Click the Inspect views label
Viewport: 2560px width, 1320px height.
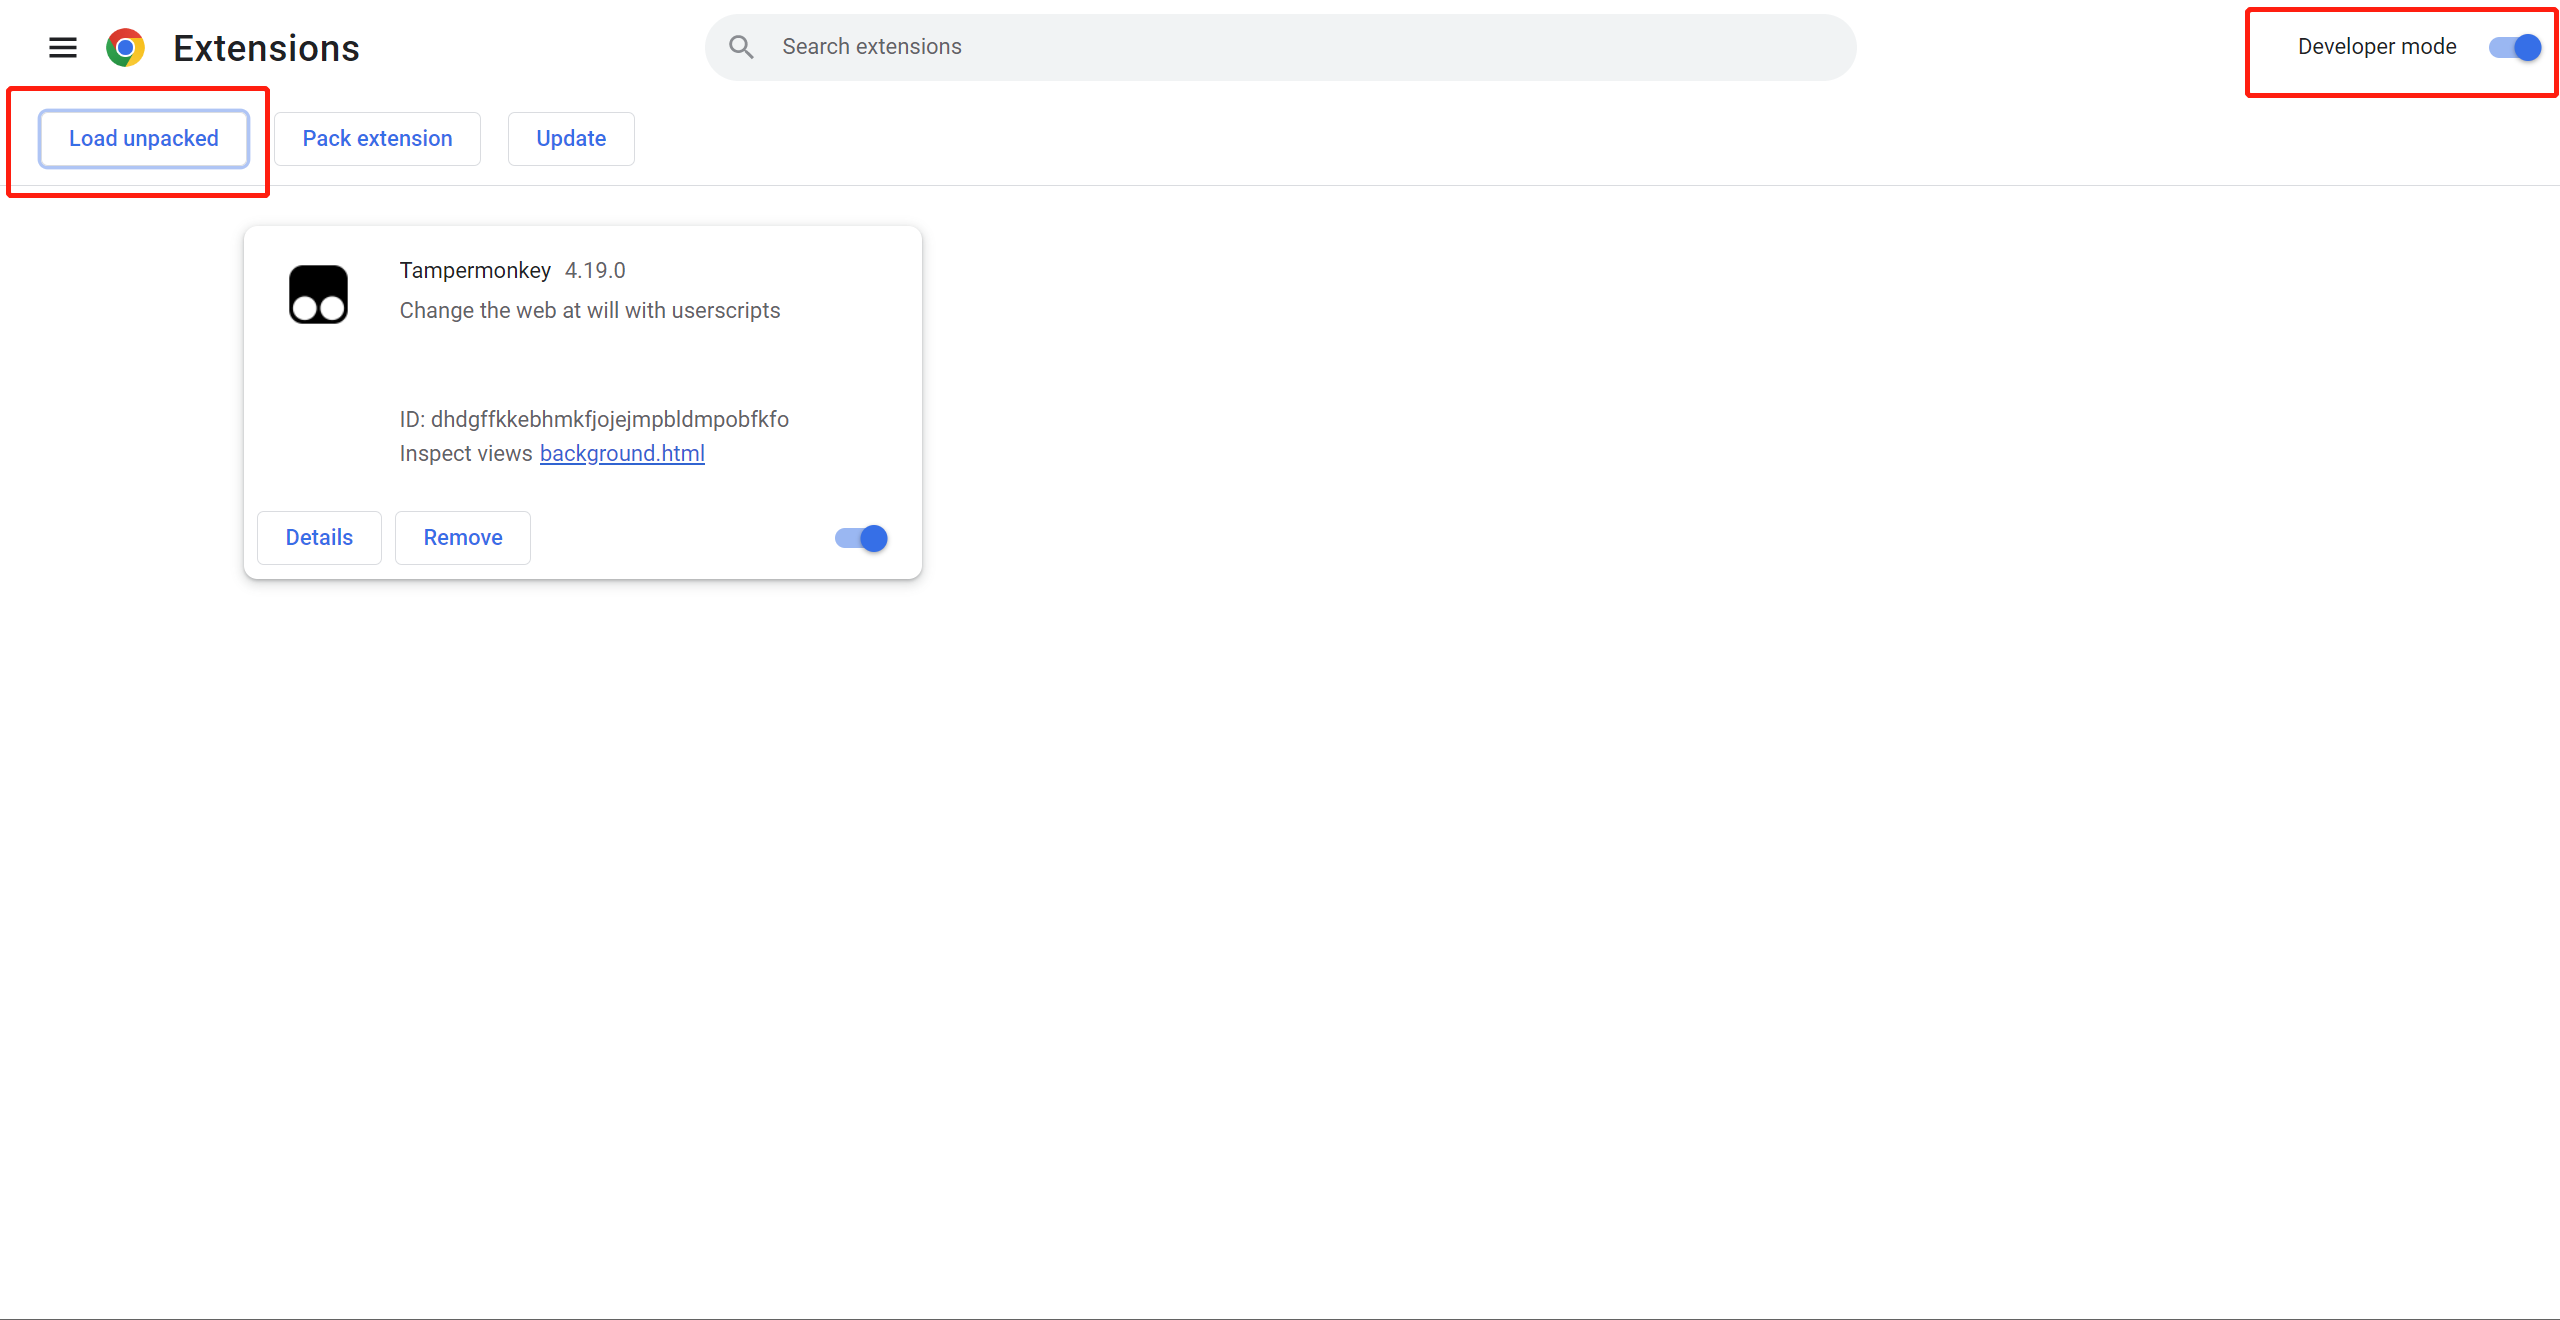[x=465, y=454]
